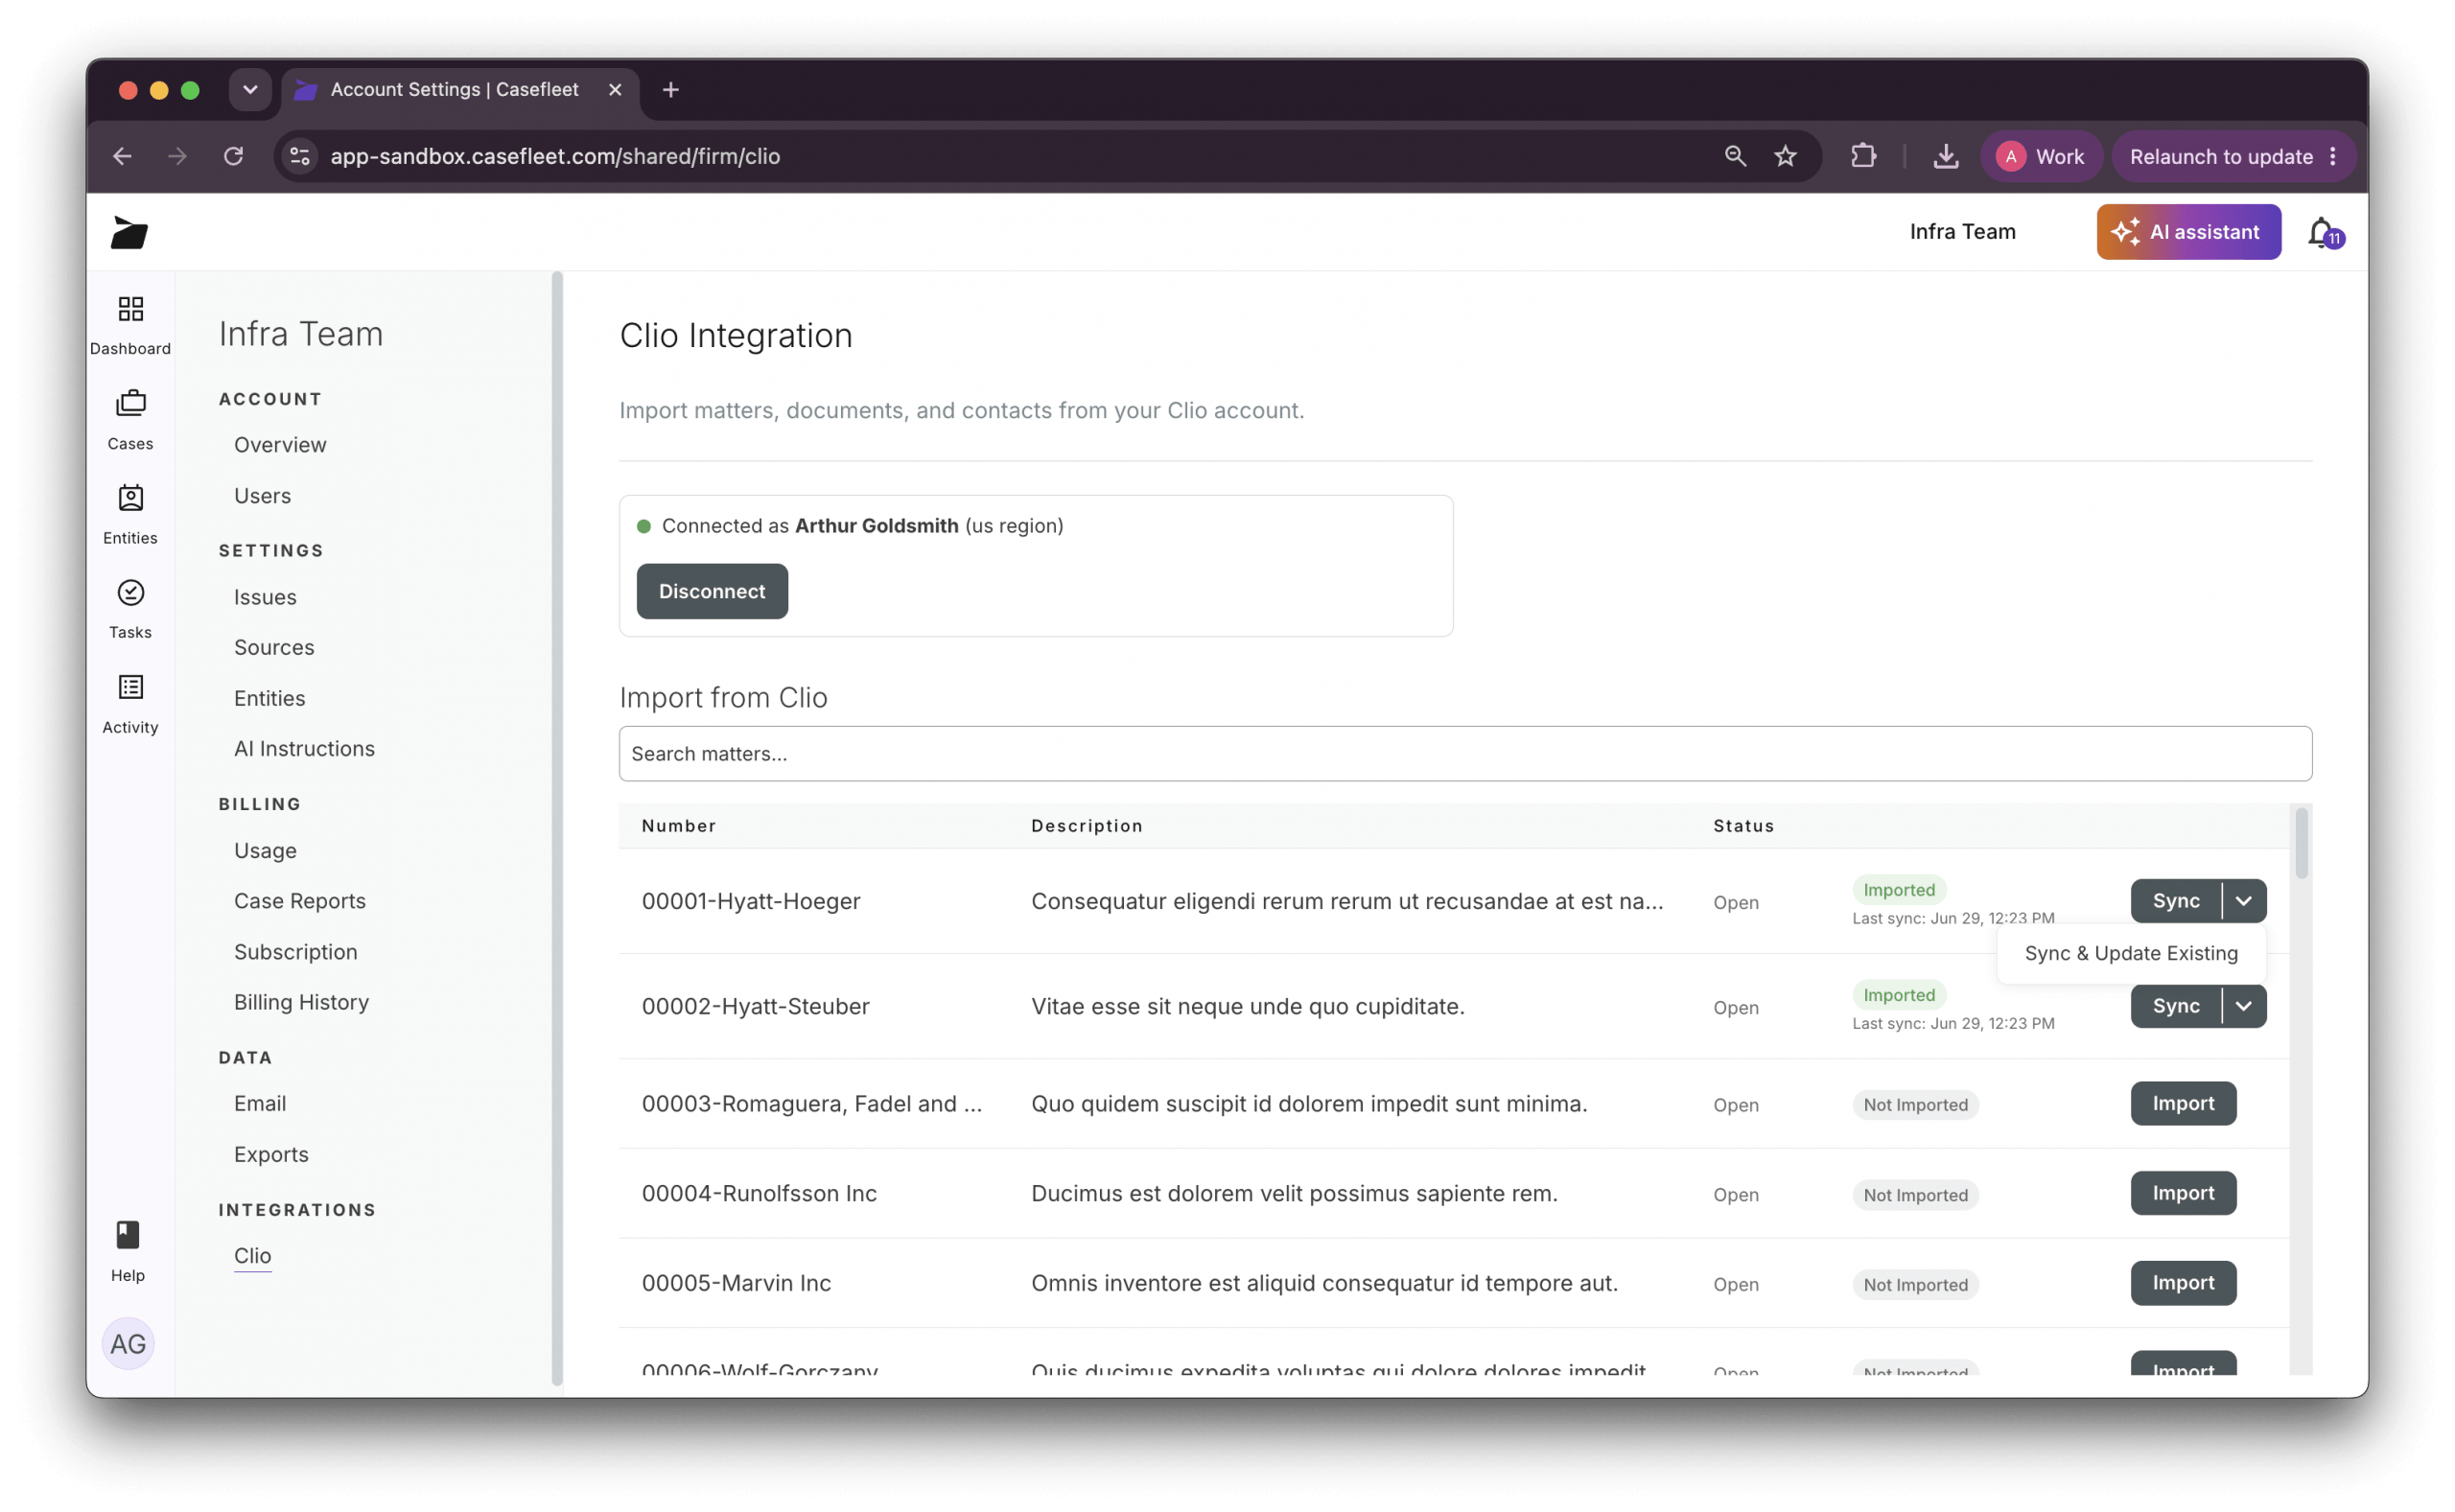This screenshot has height=1512, width=2455.
Task: Open Usage under Billing
Action: 265,851
